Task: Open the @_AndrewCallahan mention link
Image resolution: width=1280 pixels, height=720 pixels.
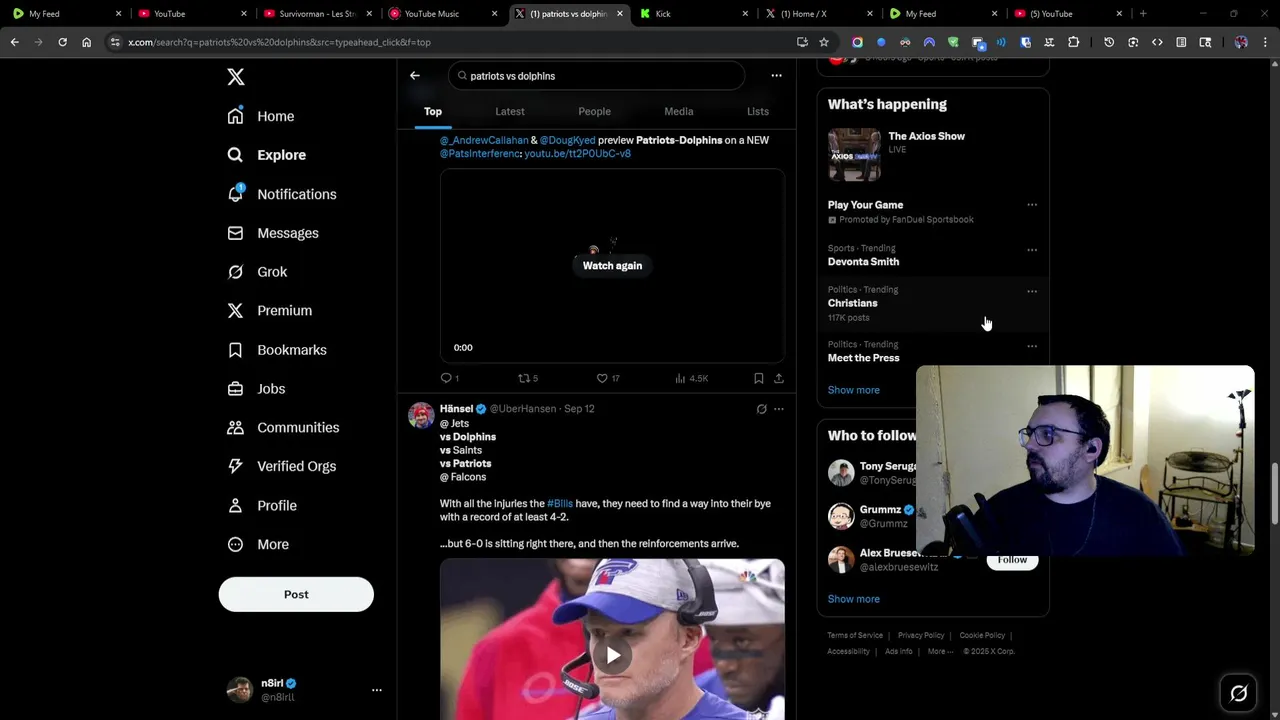Action: point(484,140)
